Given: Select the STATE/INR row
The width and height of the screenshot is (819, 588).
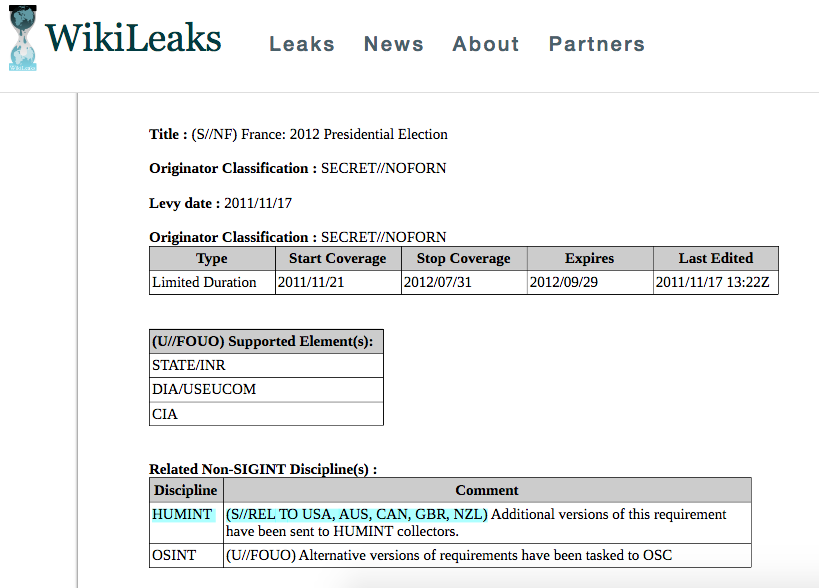Looking at the screenshot, I should click(266, 366).
